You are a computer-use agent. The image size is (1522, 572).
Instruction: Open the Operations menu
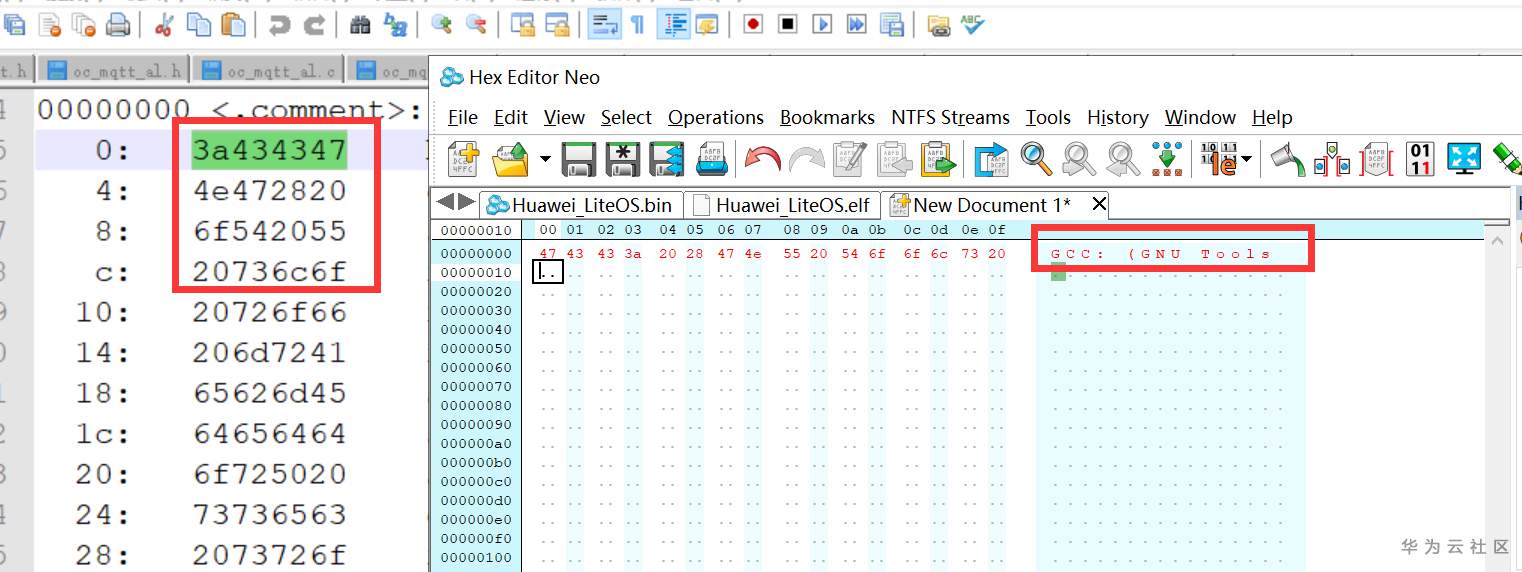point(716,117)
